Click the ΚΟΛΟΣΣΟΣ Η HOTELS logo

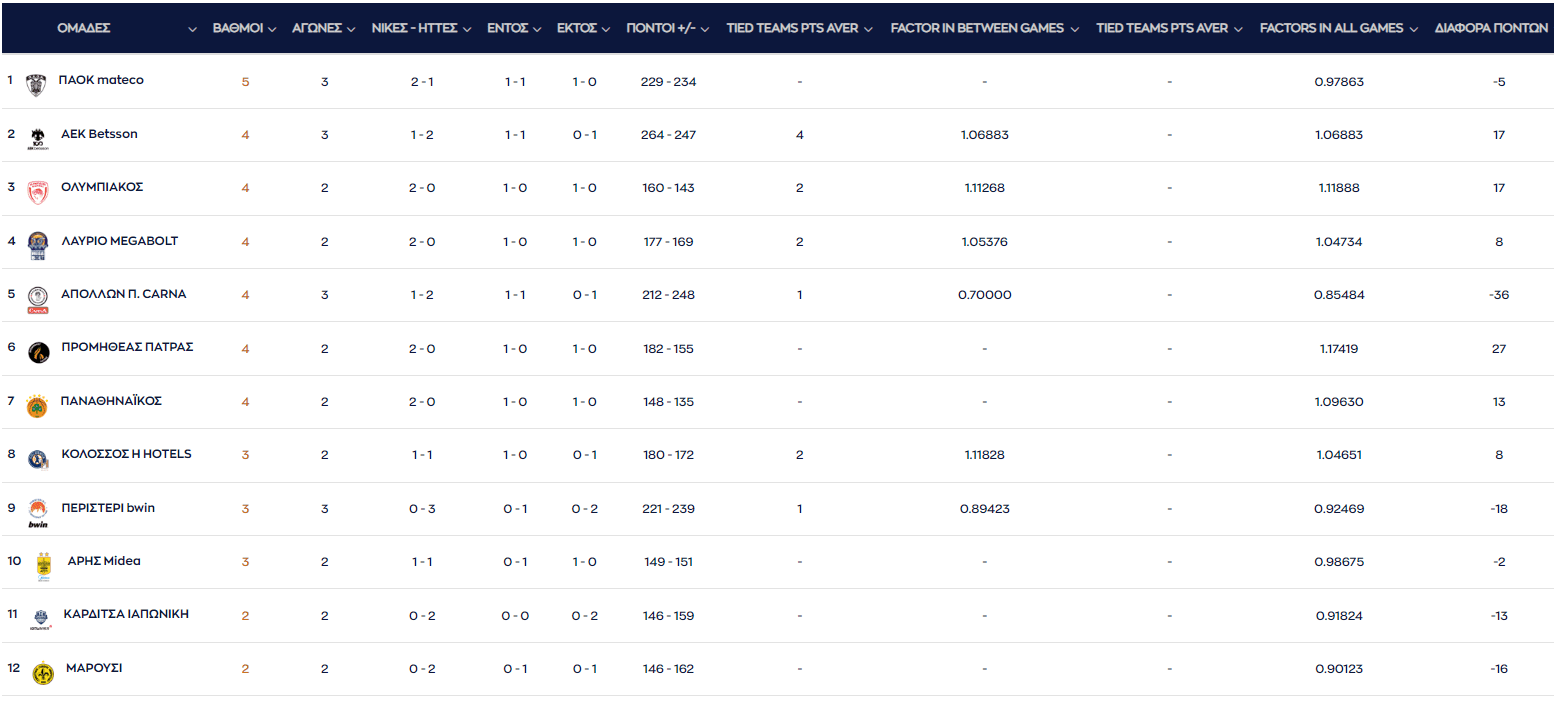(37, 459)
